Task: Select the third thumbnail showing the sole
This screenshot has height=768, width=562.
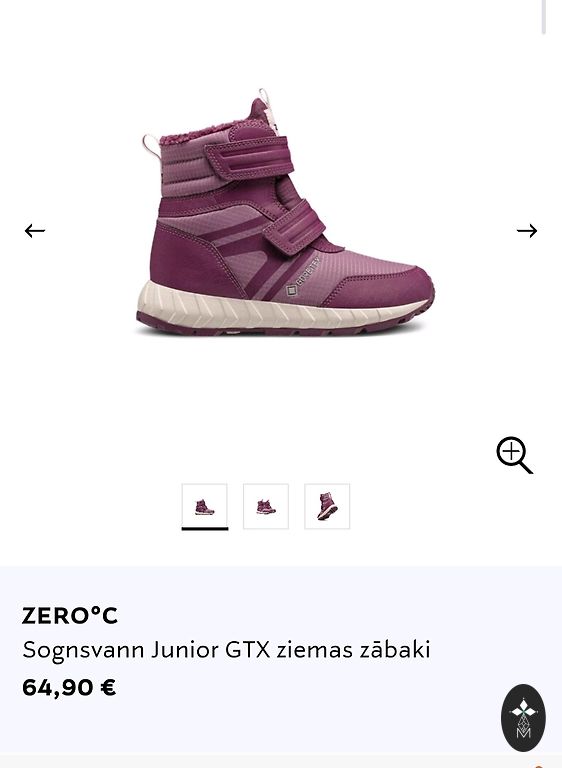Action: pyautogui.click(x=327, y=506)
